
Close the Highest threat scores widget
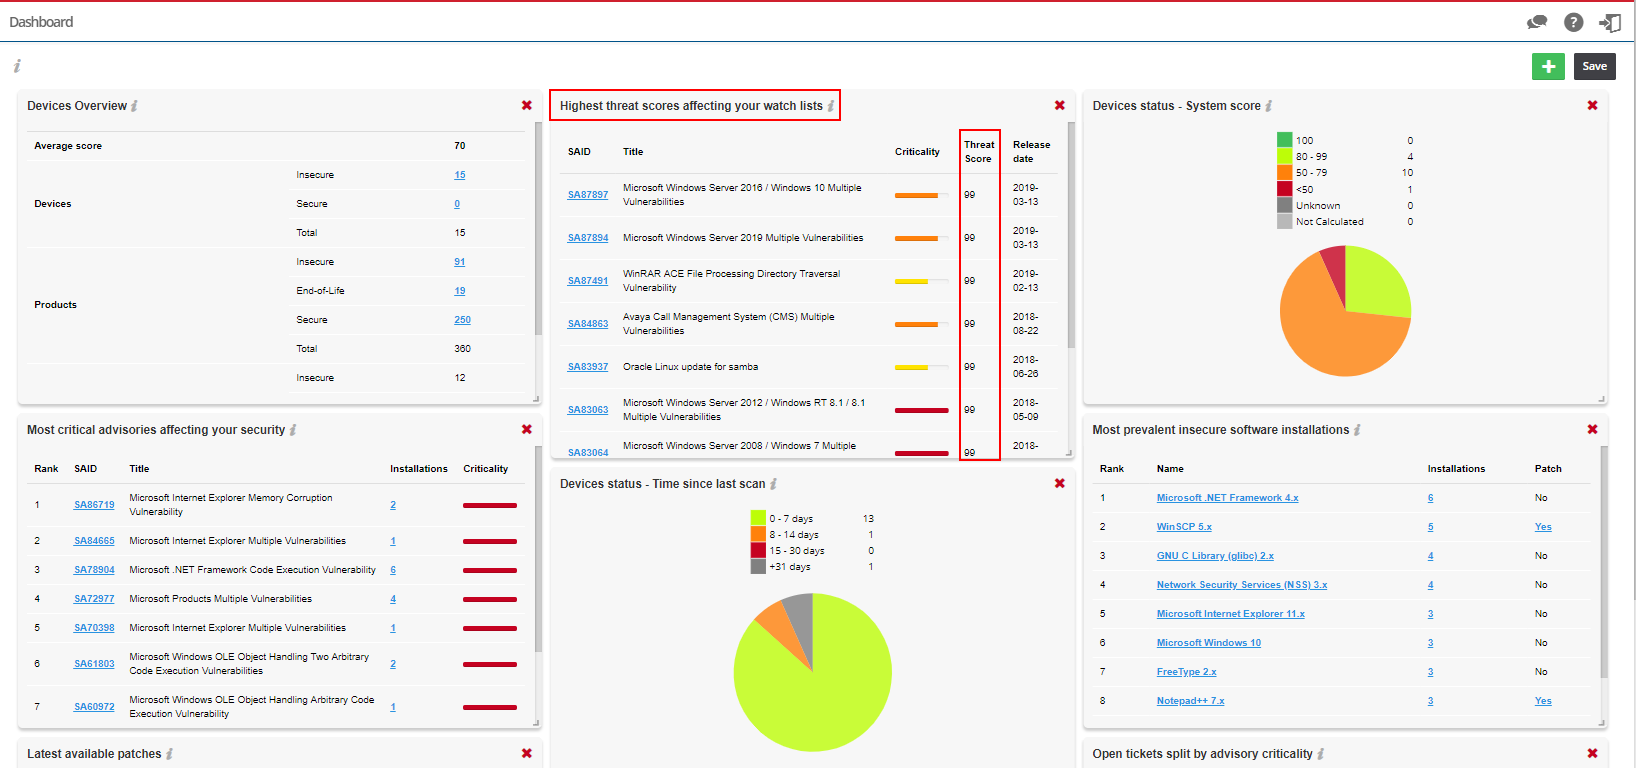click(x=1060, y=106)
